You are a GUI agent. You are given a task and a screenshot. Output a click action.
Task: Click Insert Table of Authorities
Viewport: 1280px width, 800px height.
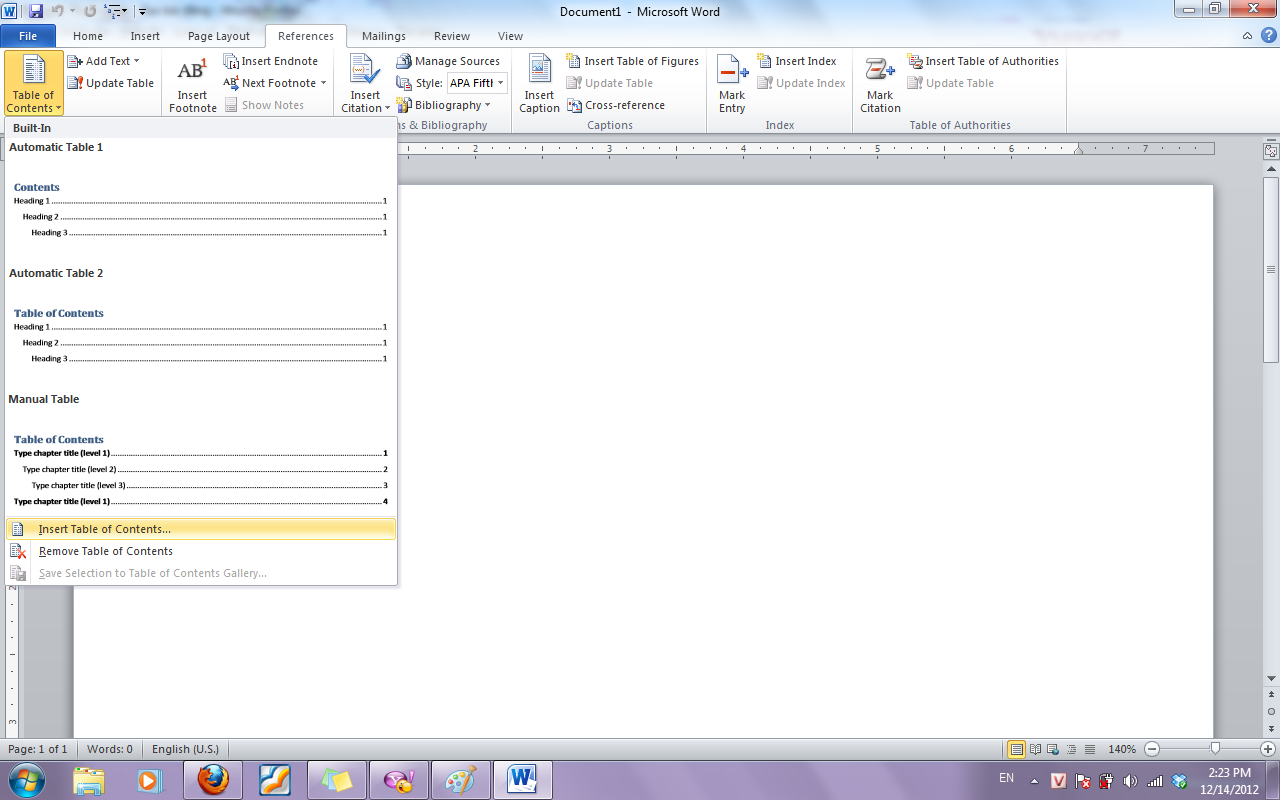click(x=983, y=61)
